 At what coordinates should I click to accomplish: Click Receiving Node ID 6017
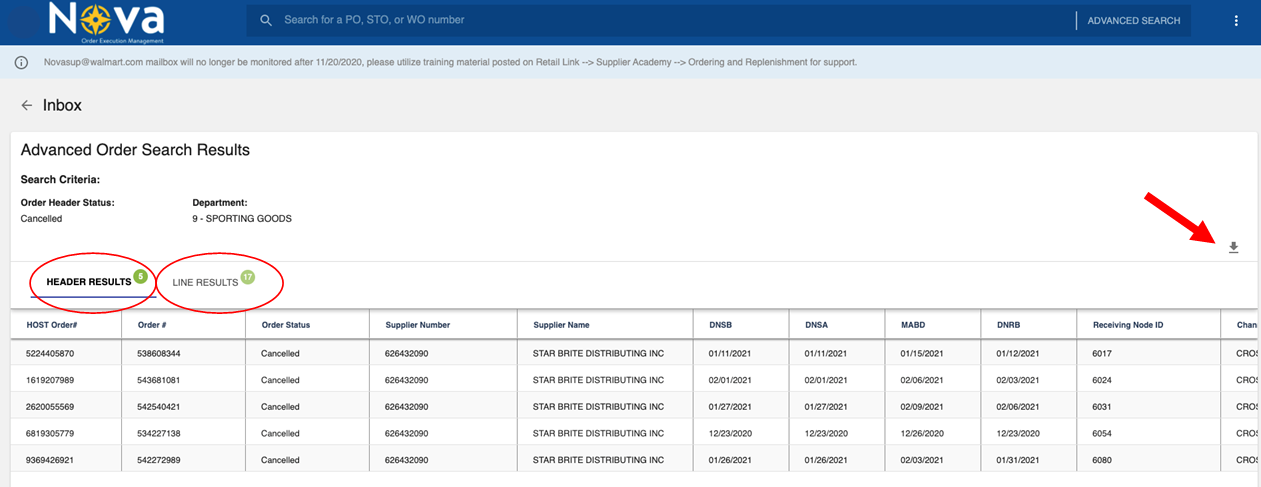[x=1103, y=354]
